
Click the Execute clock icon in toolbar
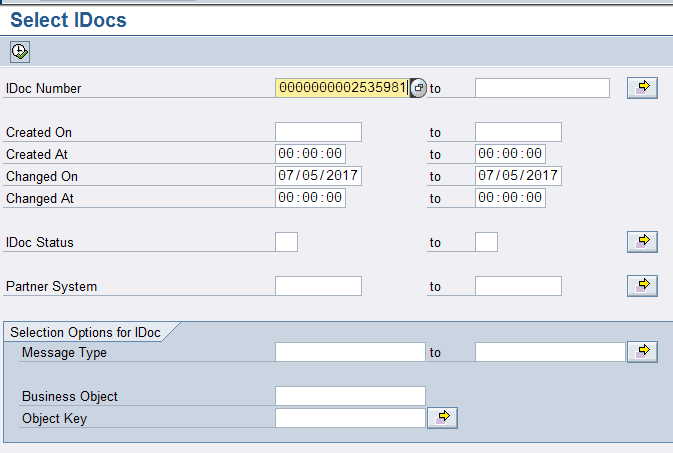(20, 51)
